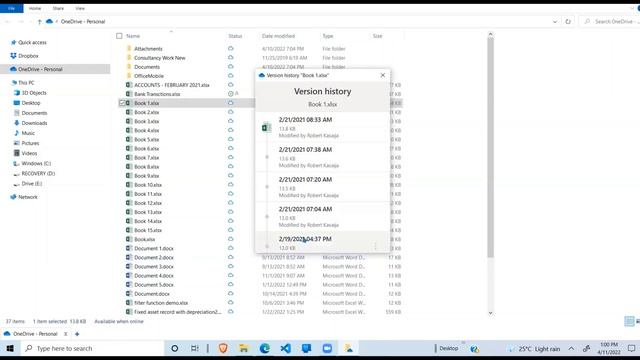
Task: Switch to large icons view button
Action: click(x=638, y=321)
